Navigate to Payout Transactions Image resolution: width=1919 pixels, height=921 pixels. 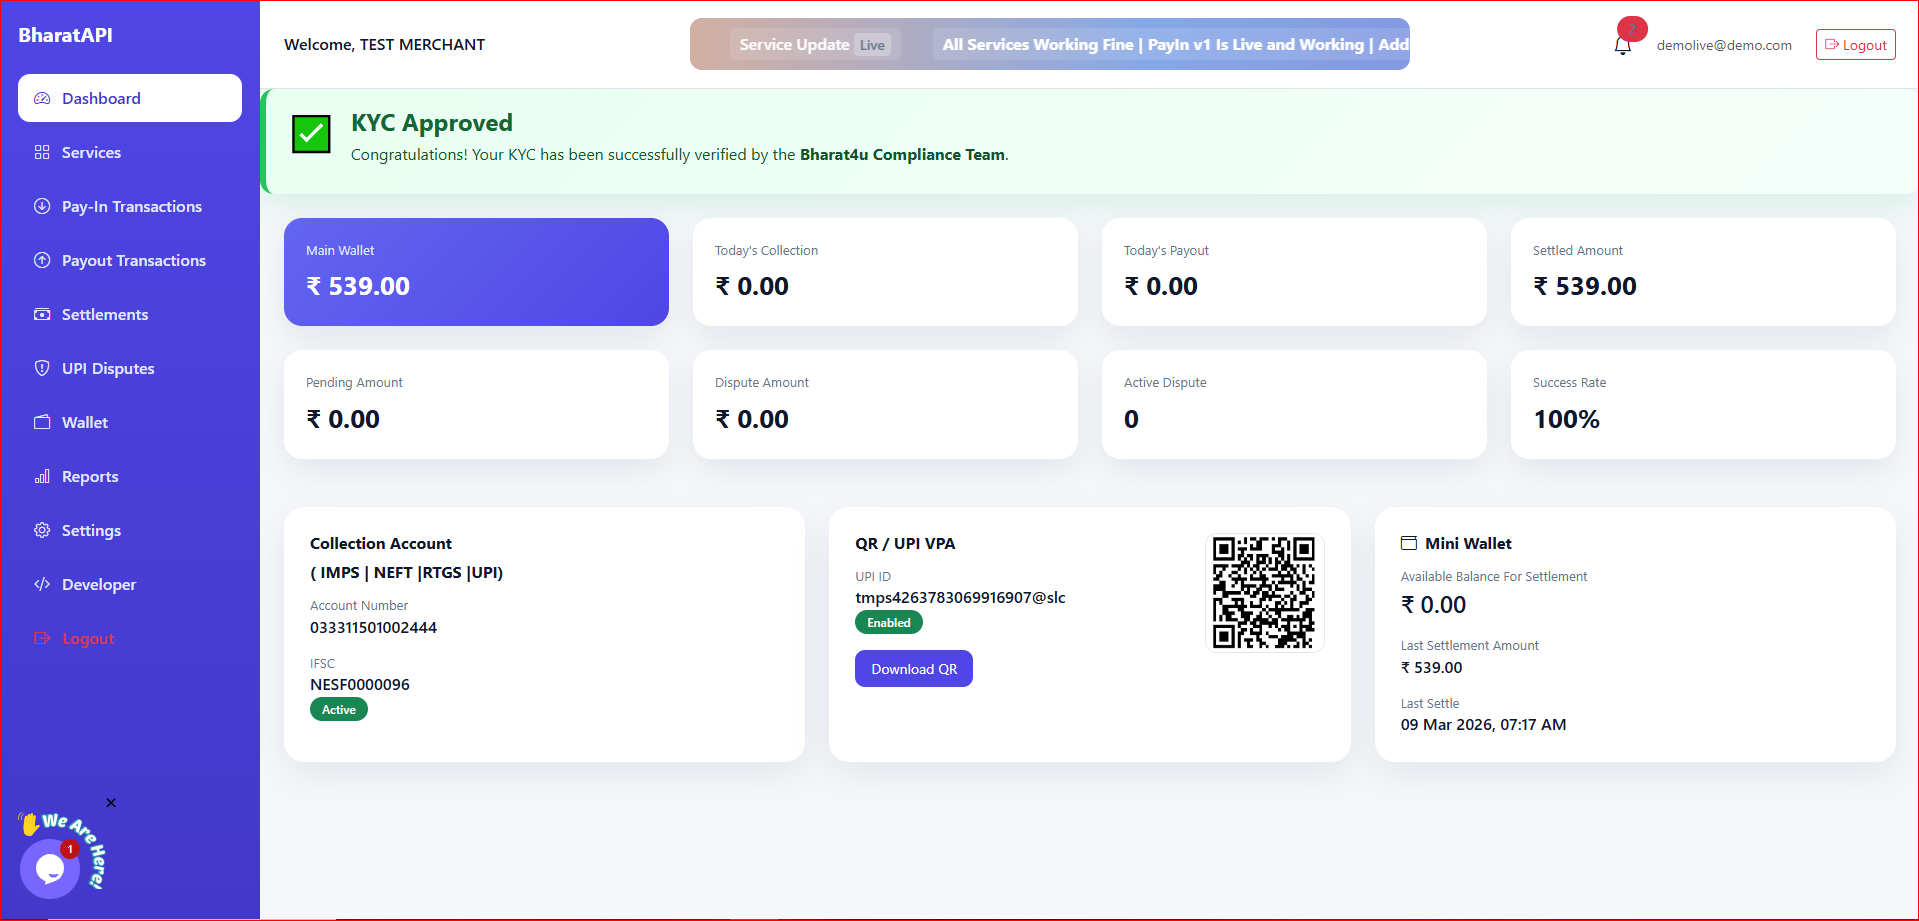(x=133, y=260)
